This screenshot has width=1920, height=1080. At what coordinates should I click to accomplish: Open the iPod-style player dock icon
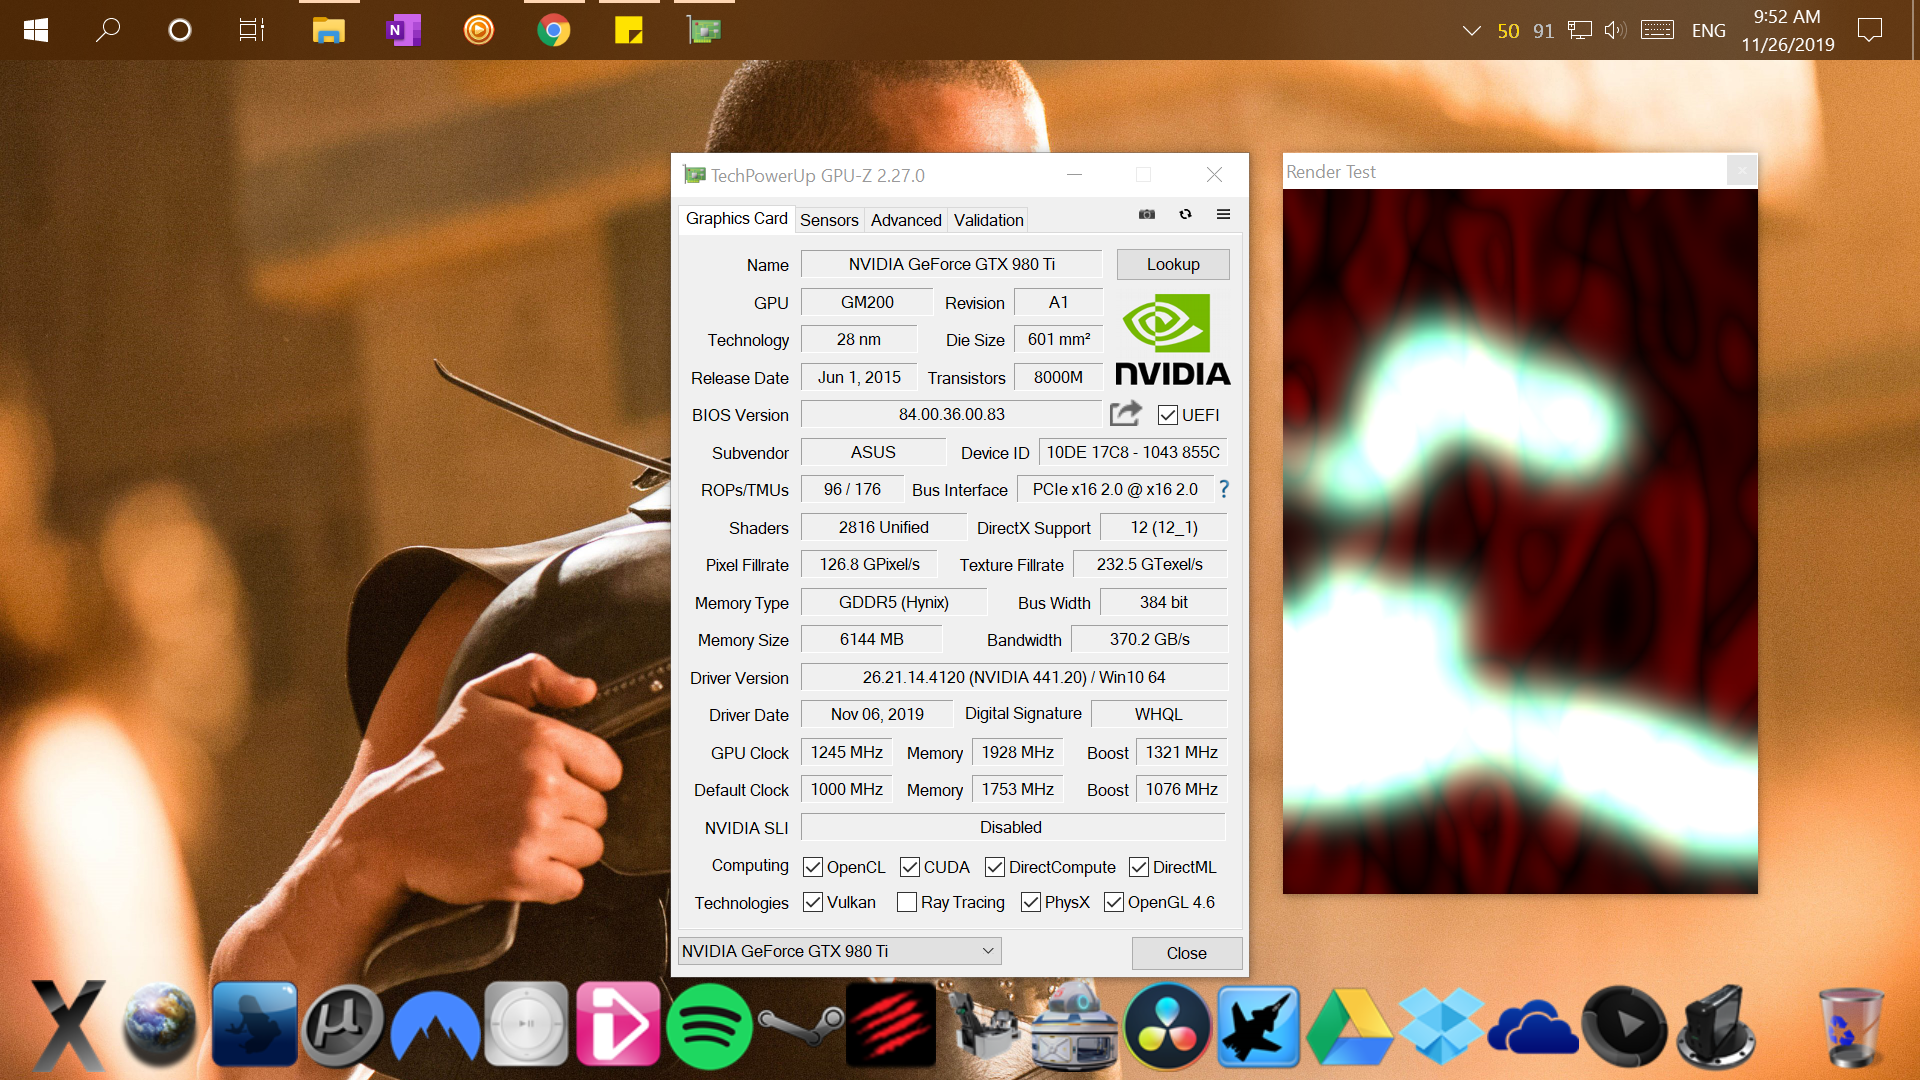coord(527,1024)
